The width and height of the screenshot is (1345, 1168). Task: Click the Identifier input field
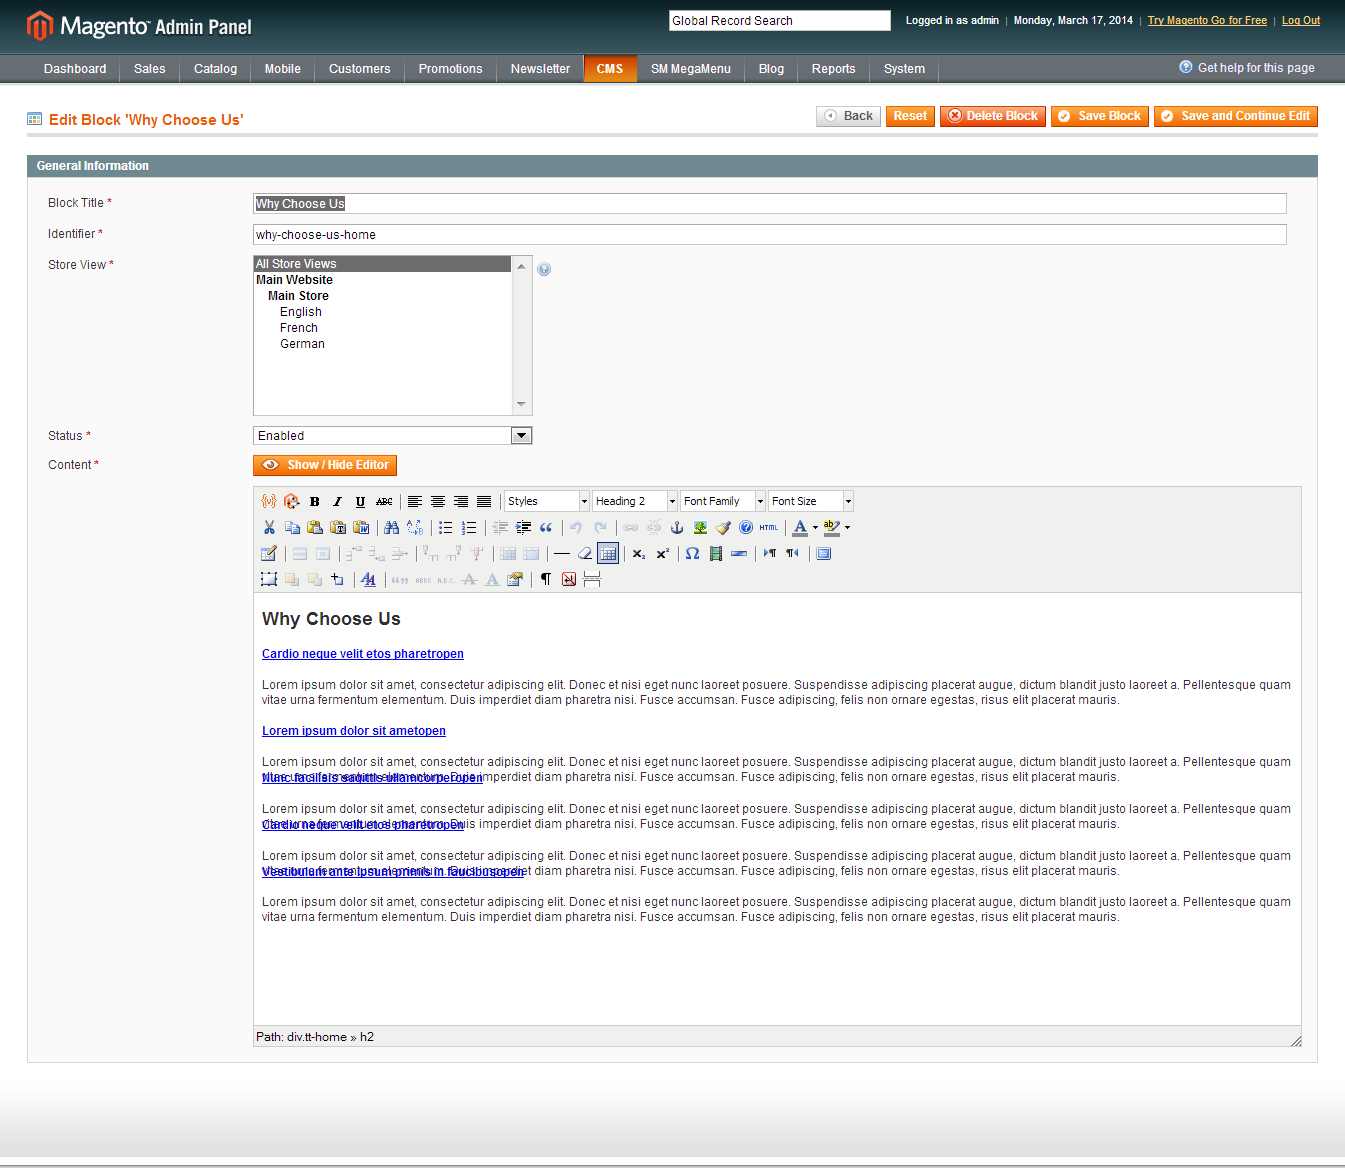770,235
